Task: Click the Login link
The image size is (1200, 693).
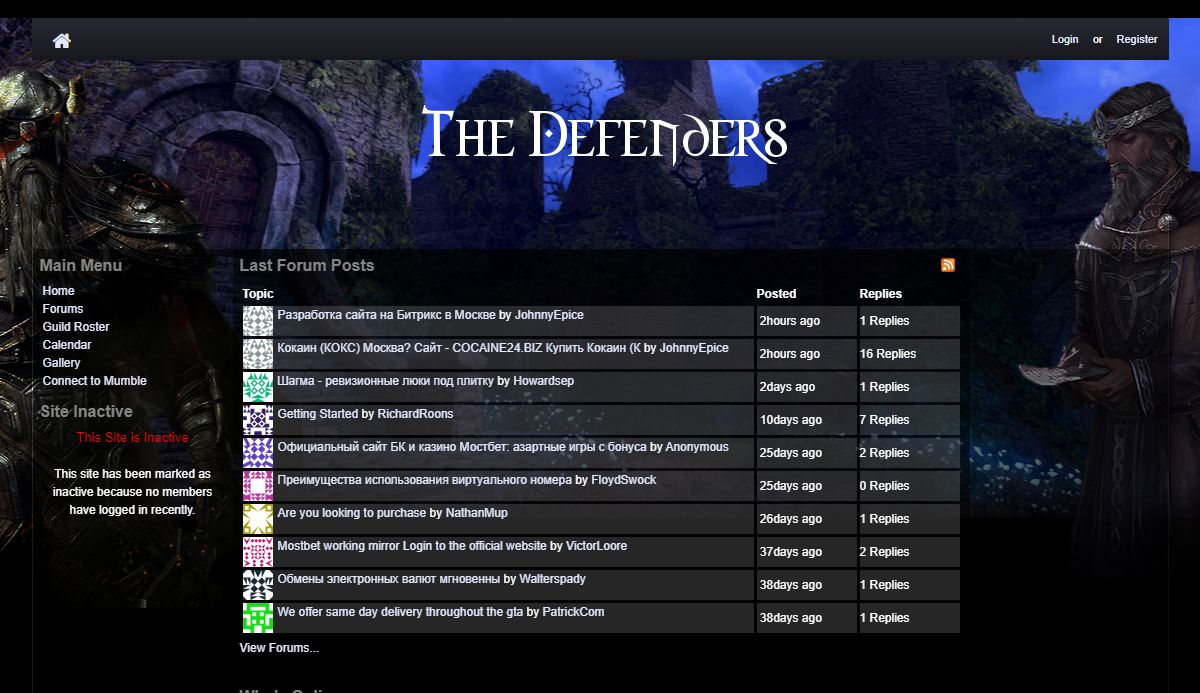Action: tap(1065, 39)
